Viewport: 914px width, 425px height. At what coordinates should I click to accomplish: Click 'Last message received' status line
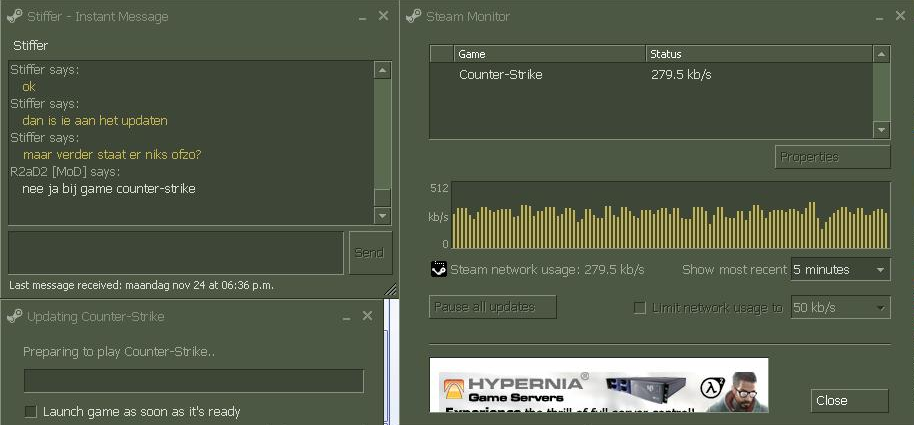point(142,286)
